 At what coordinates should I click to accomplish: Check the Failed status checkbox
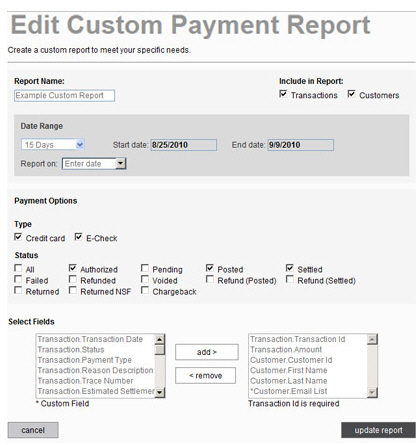pyautogui.click(x=18, y=279)
